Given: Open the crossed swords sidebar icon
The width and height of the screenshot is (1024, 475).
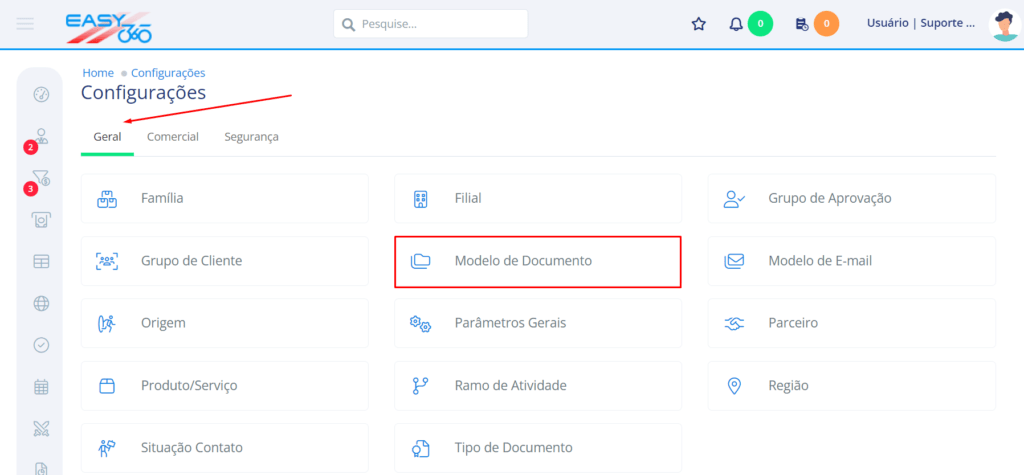Looking at the screenshot, I should 41,429.
